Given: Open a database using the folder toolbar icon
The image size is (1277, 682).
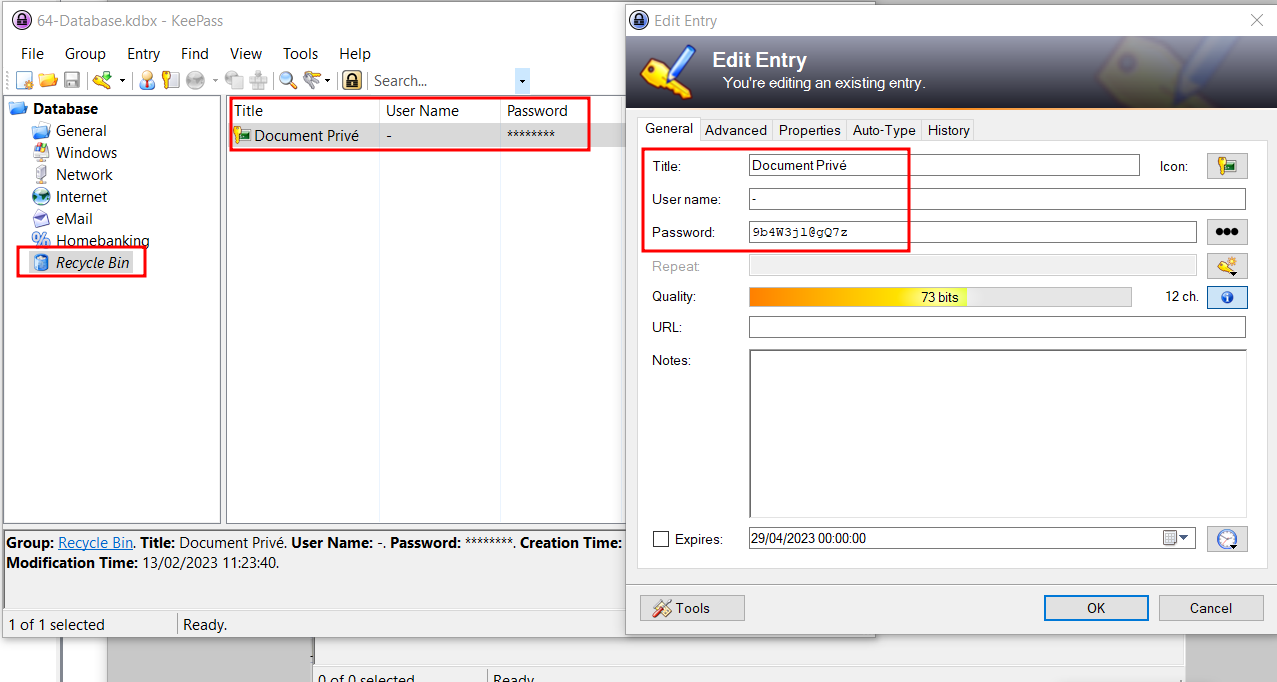Looking at the screenshot, I should coord(47,79).
